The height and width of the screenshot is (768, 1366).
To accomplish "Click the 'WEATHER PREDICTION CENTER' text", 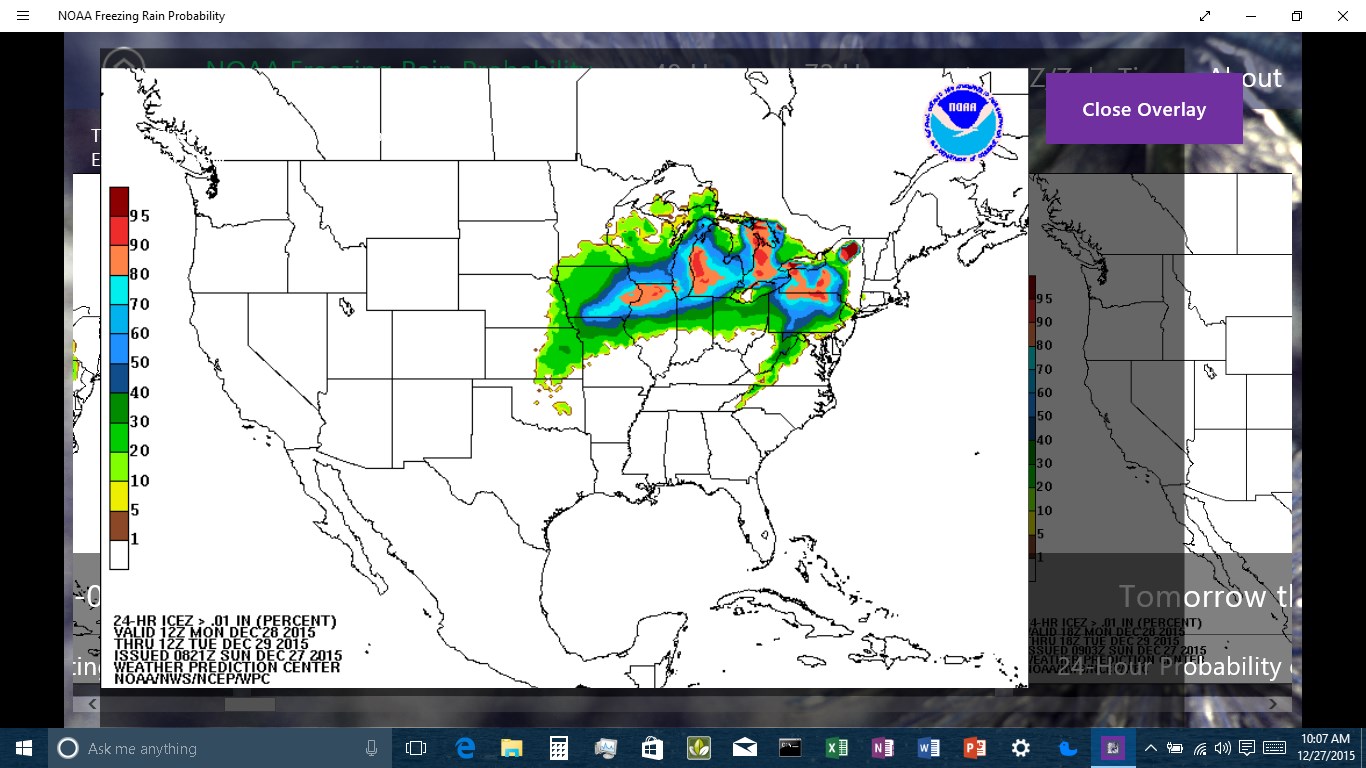I will [x=227, y=667].
